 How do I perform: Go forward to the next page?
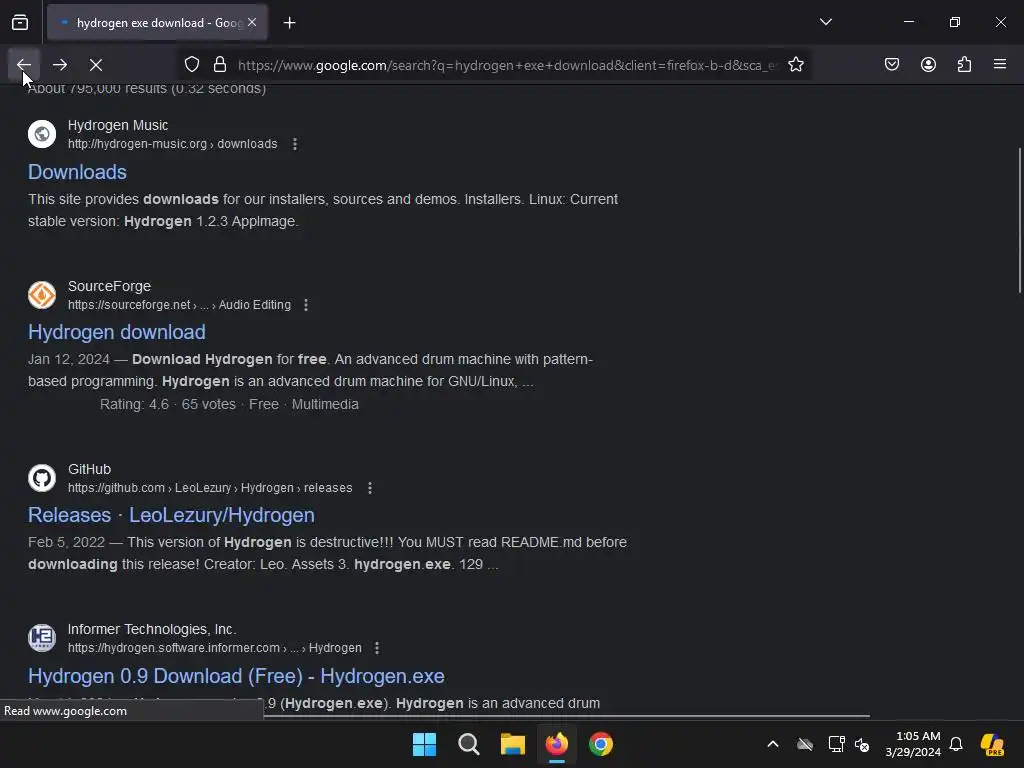click(60, 65)
